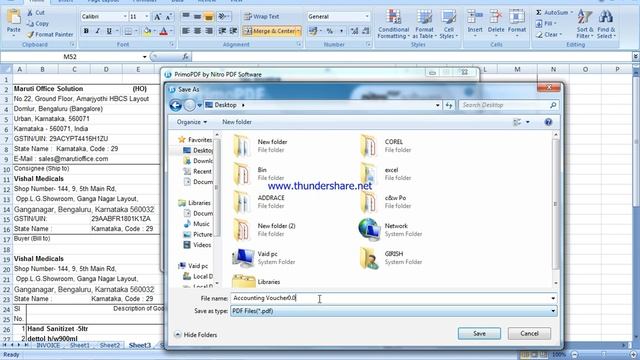Viewport: 640px width, 360px height.
Task: Click the Refresh icon beside the address bar
Action: [x=449, y=105]
